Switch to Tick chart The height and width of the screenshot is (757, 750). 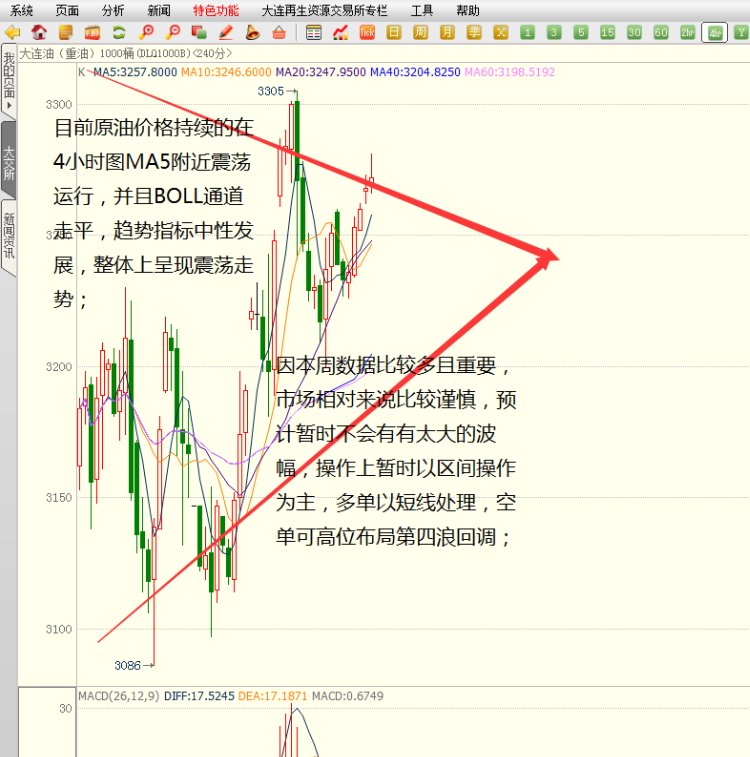coord(367,33)
